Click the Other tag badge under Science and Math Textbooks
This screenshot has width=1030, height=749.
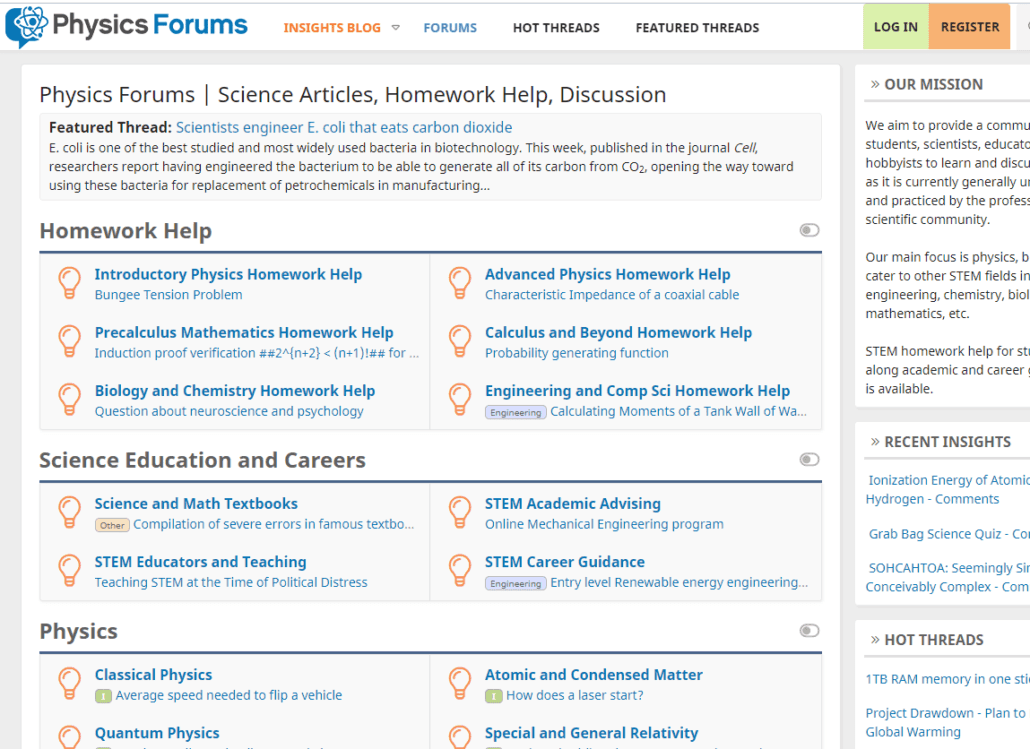coord(112,525)
